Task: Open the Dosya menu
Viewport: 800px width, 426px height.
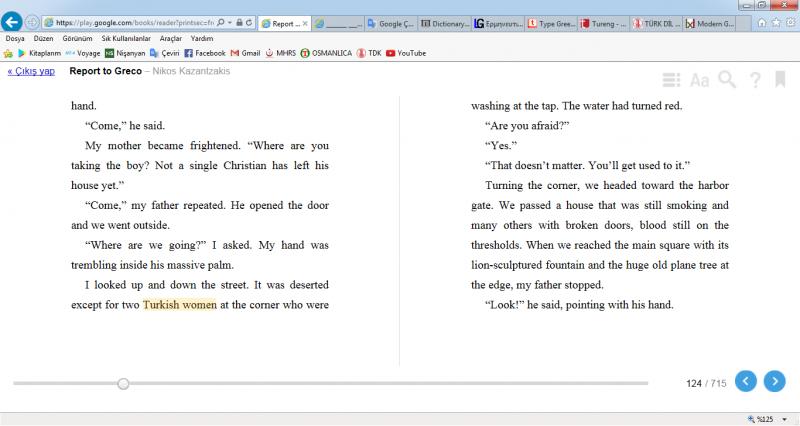Action: [x=15, y=38]
